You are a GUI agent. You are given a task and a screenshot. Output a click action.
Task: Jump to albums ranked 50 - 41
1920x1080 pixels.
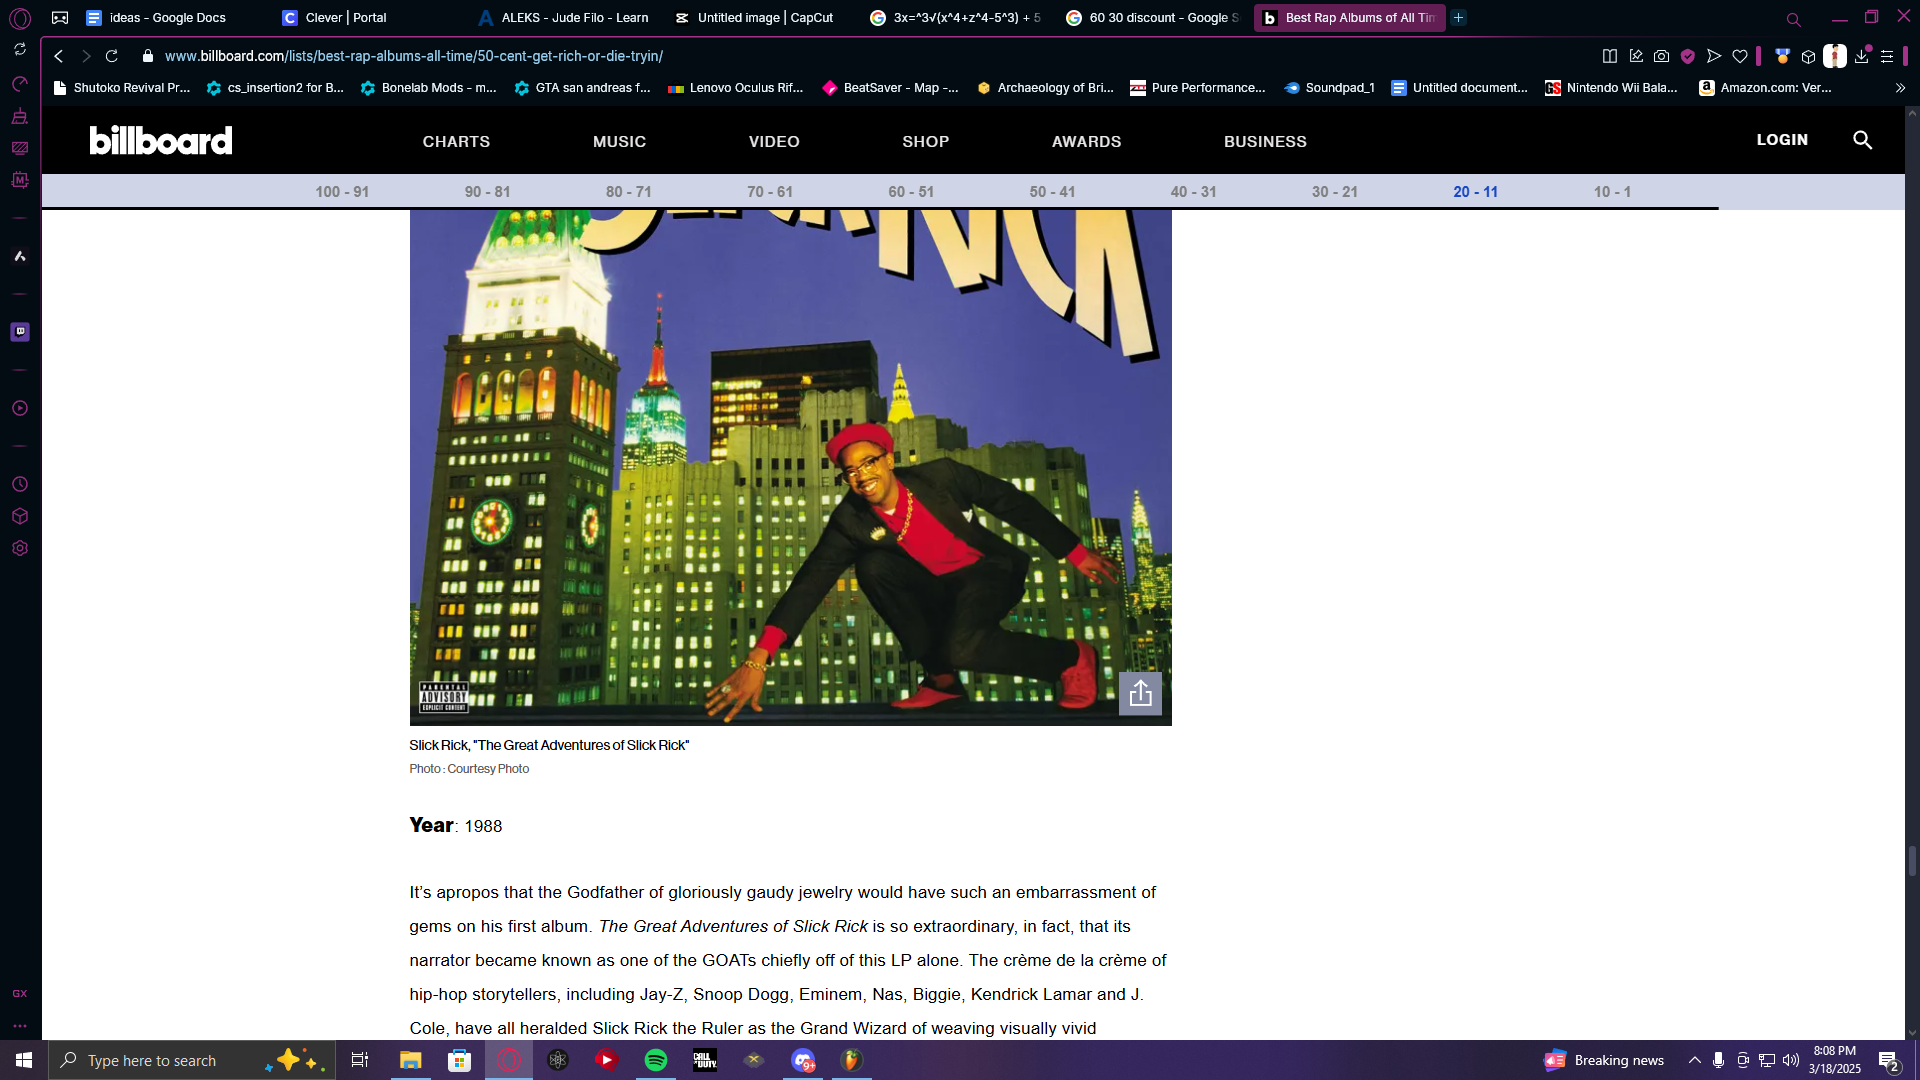1052,191
